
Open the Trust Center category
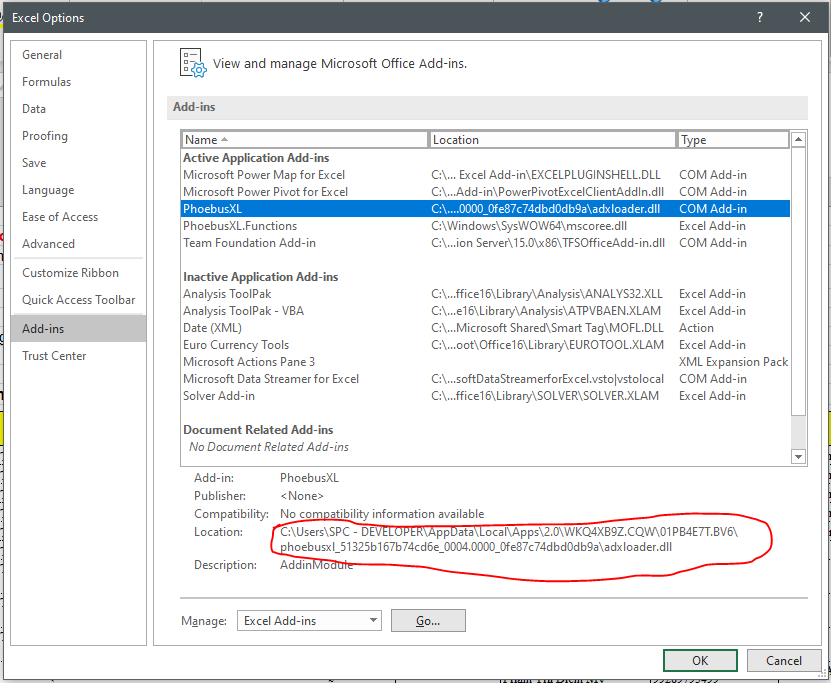54,356
